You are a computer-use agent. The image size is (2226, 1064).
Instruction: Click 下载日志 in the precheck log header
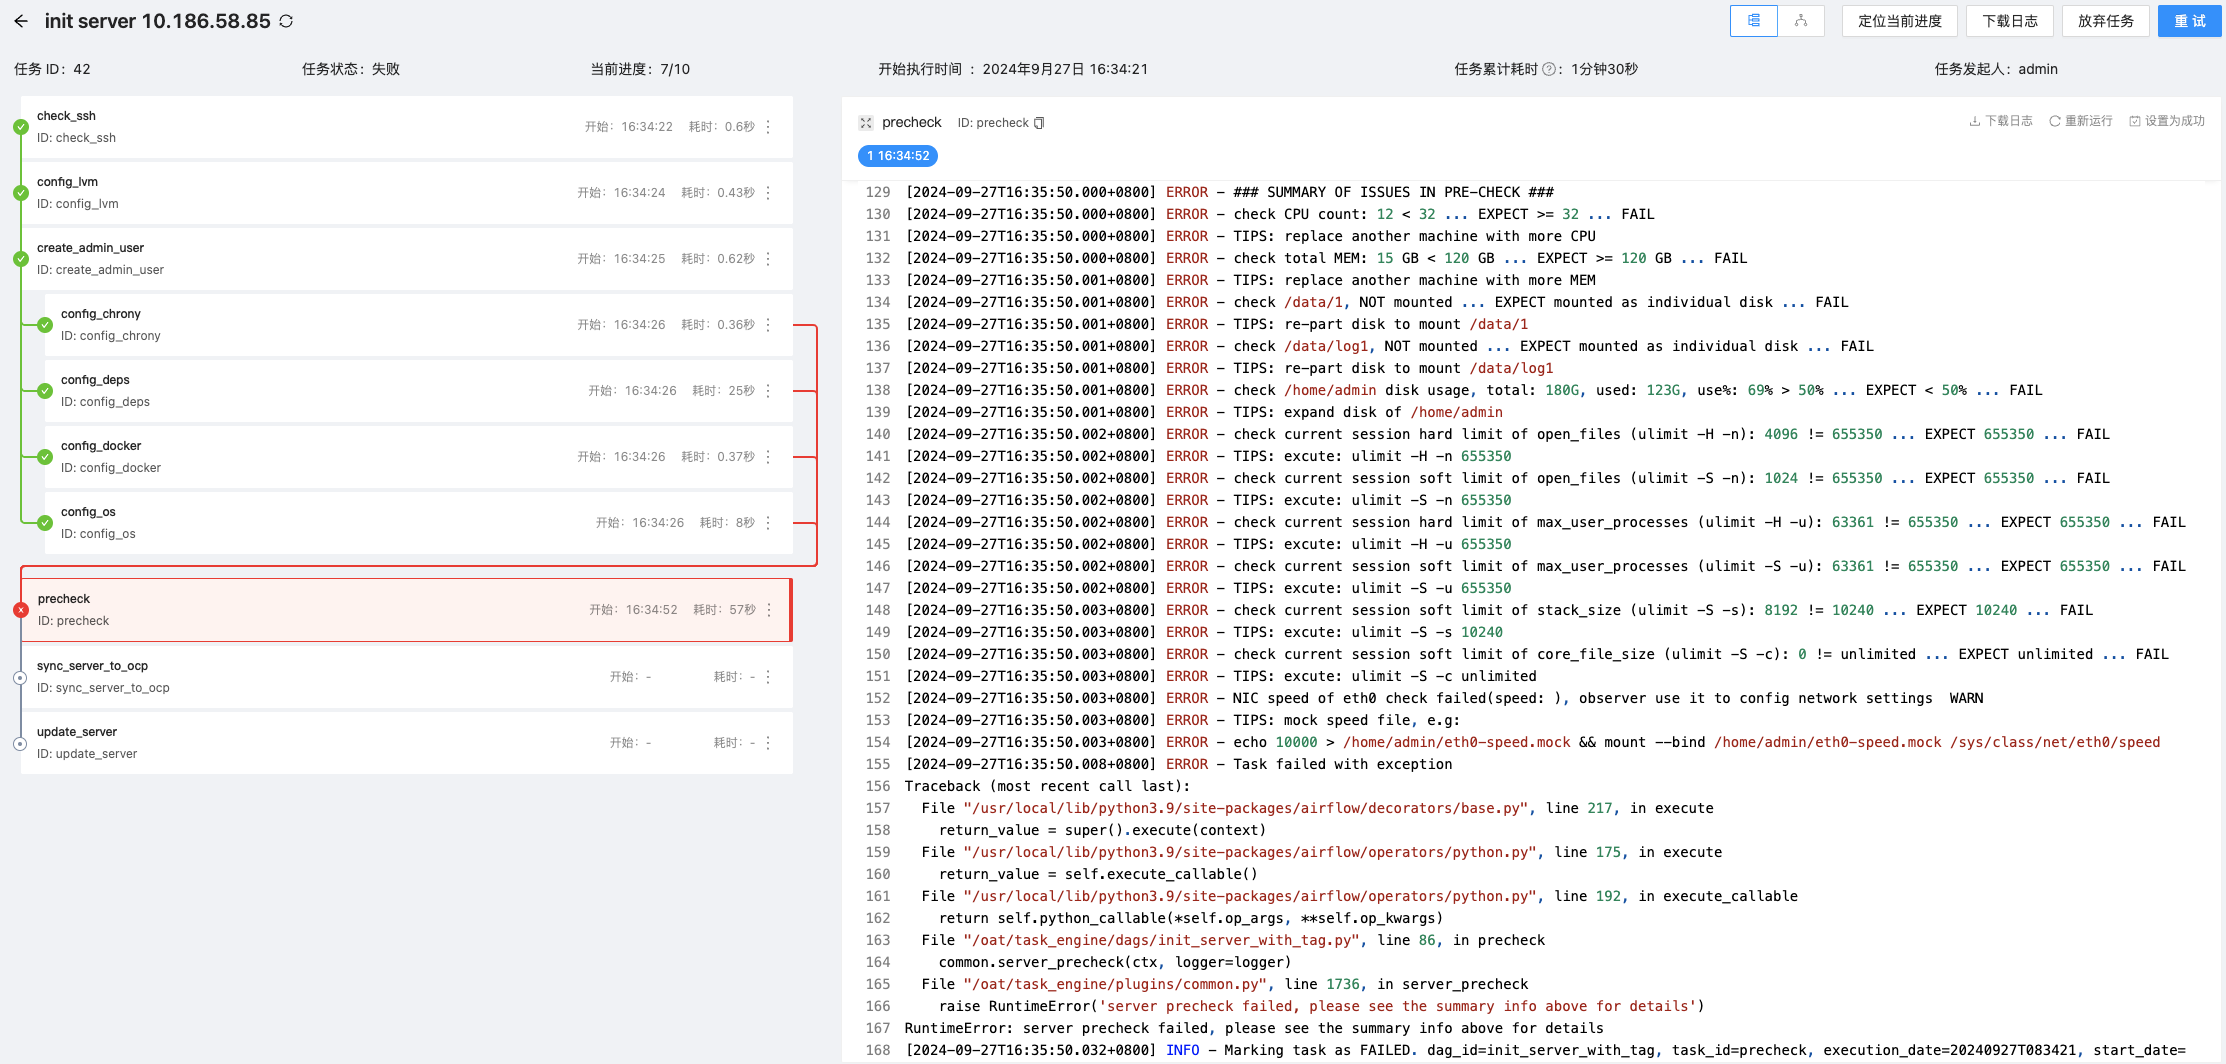[2001, 121]
